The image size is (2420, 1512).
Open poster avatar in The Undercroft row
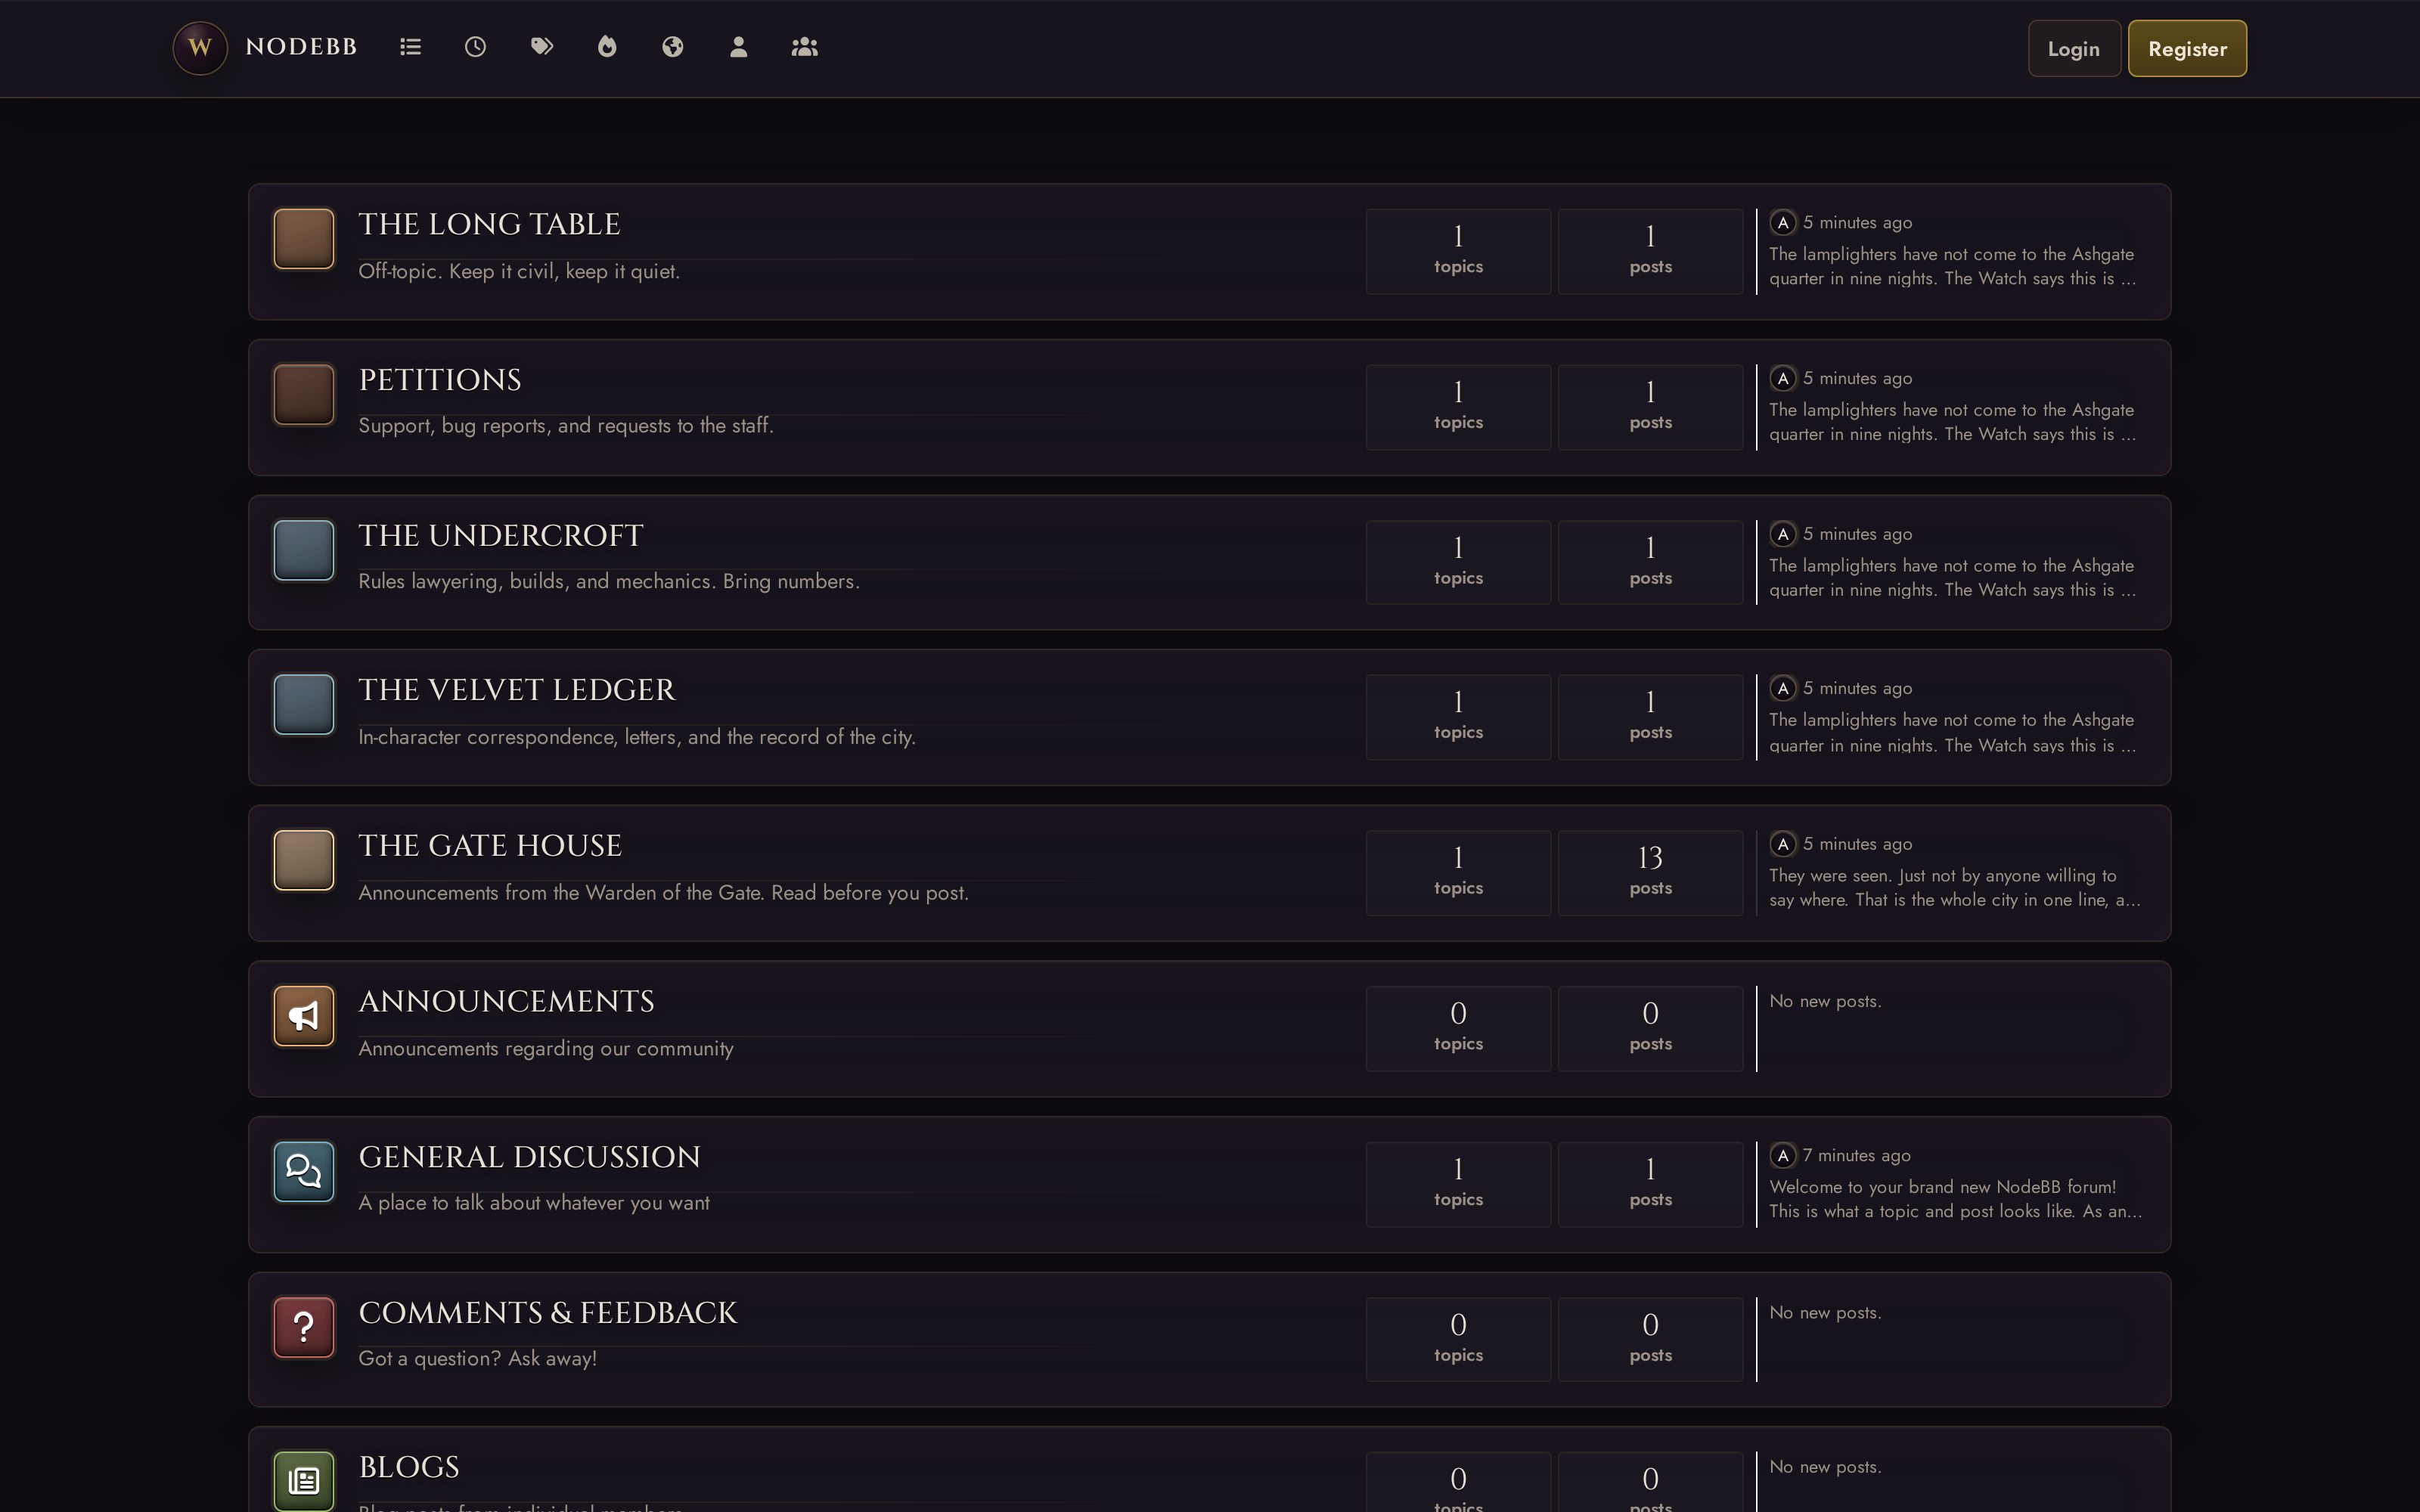[x=1783, y=534]
